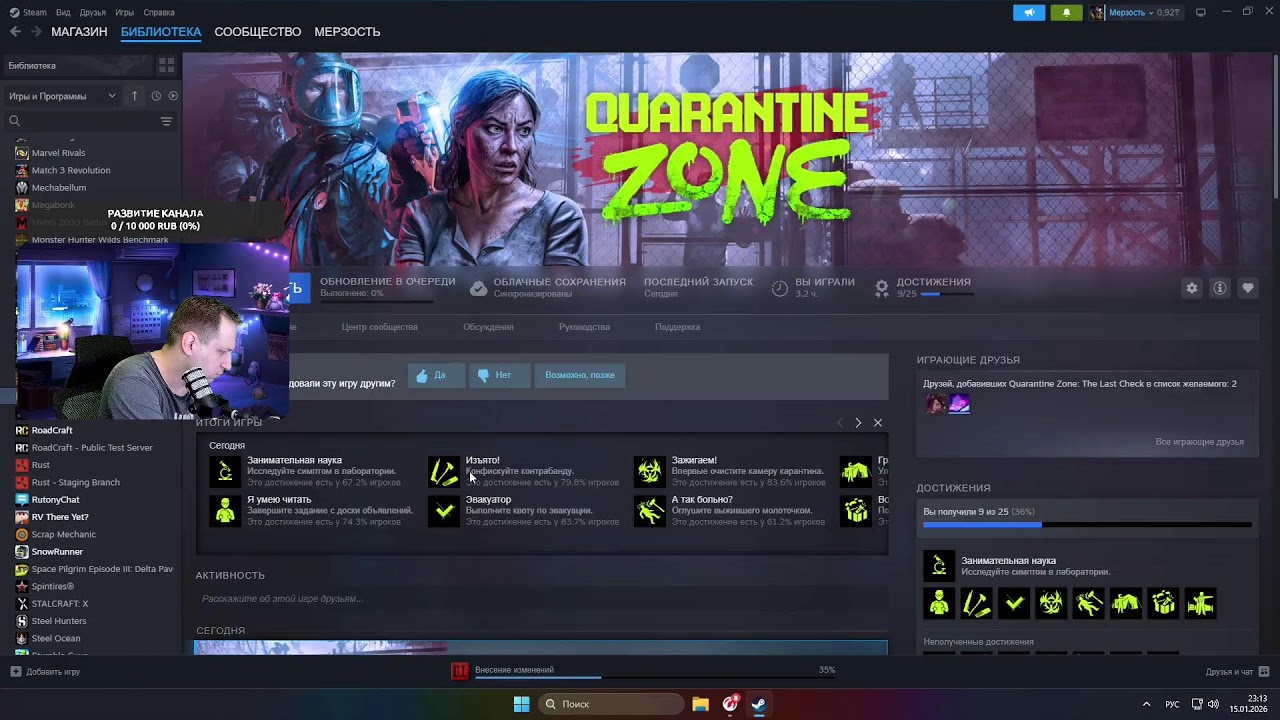Click Добавить игру at bottom left

[x=45, y=672]
